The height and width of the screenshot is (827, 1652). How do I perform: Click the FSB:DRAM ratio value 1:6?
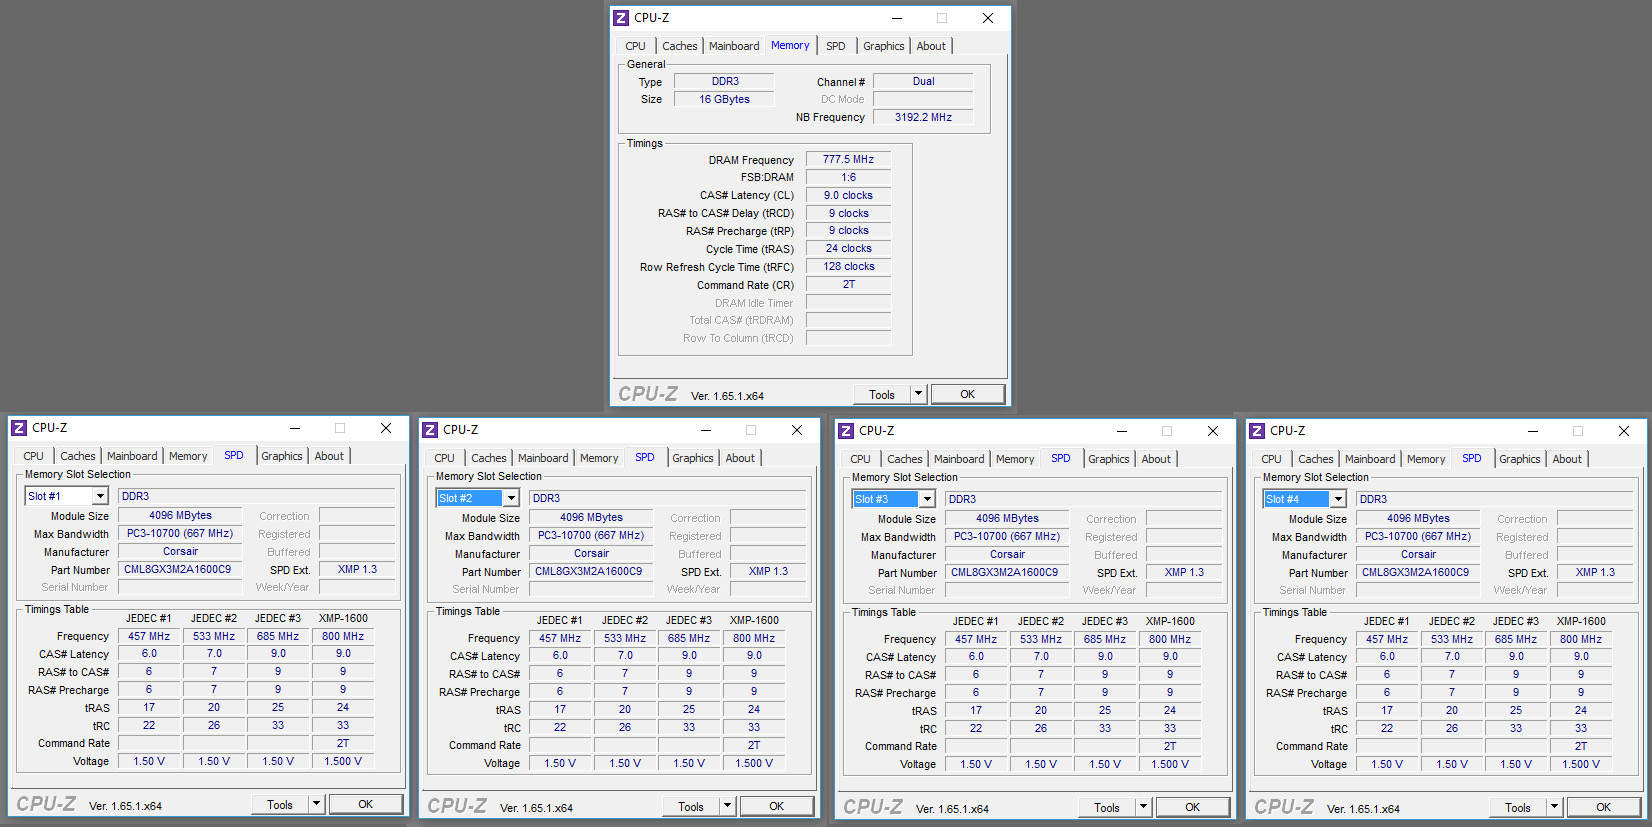(x=848, y=177)
